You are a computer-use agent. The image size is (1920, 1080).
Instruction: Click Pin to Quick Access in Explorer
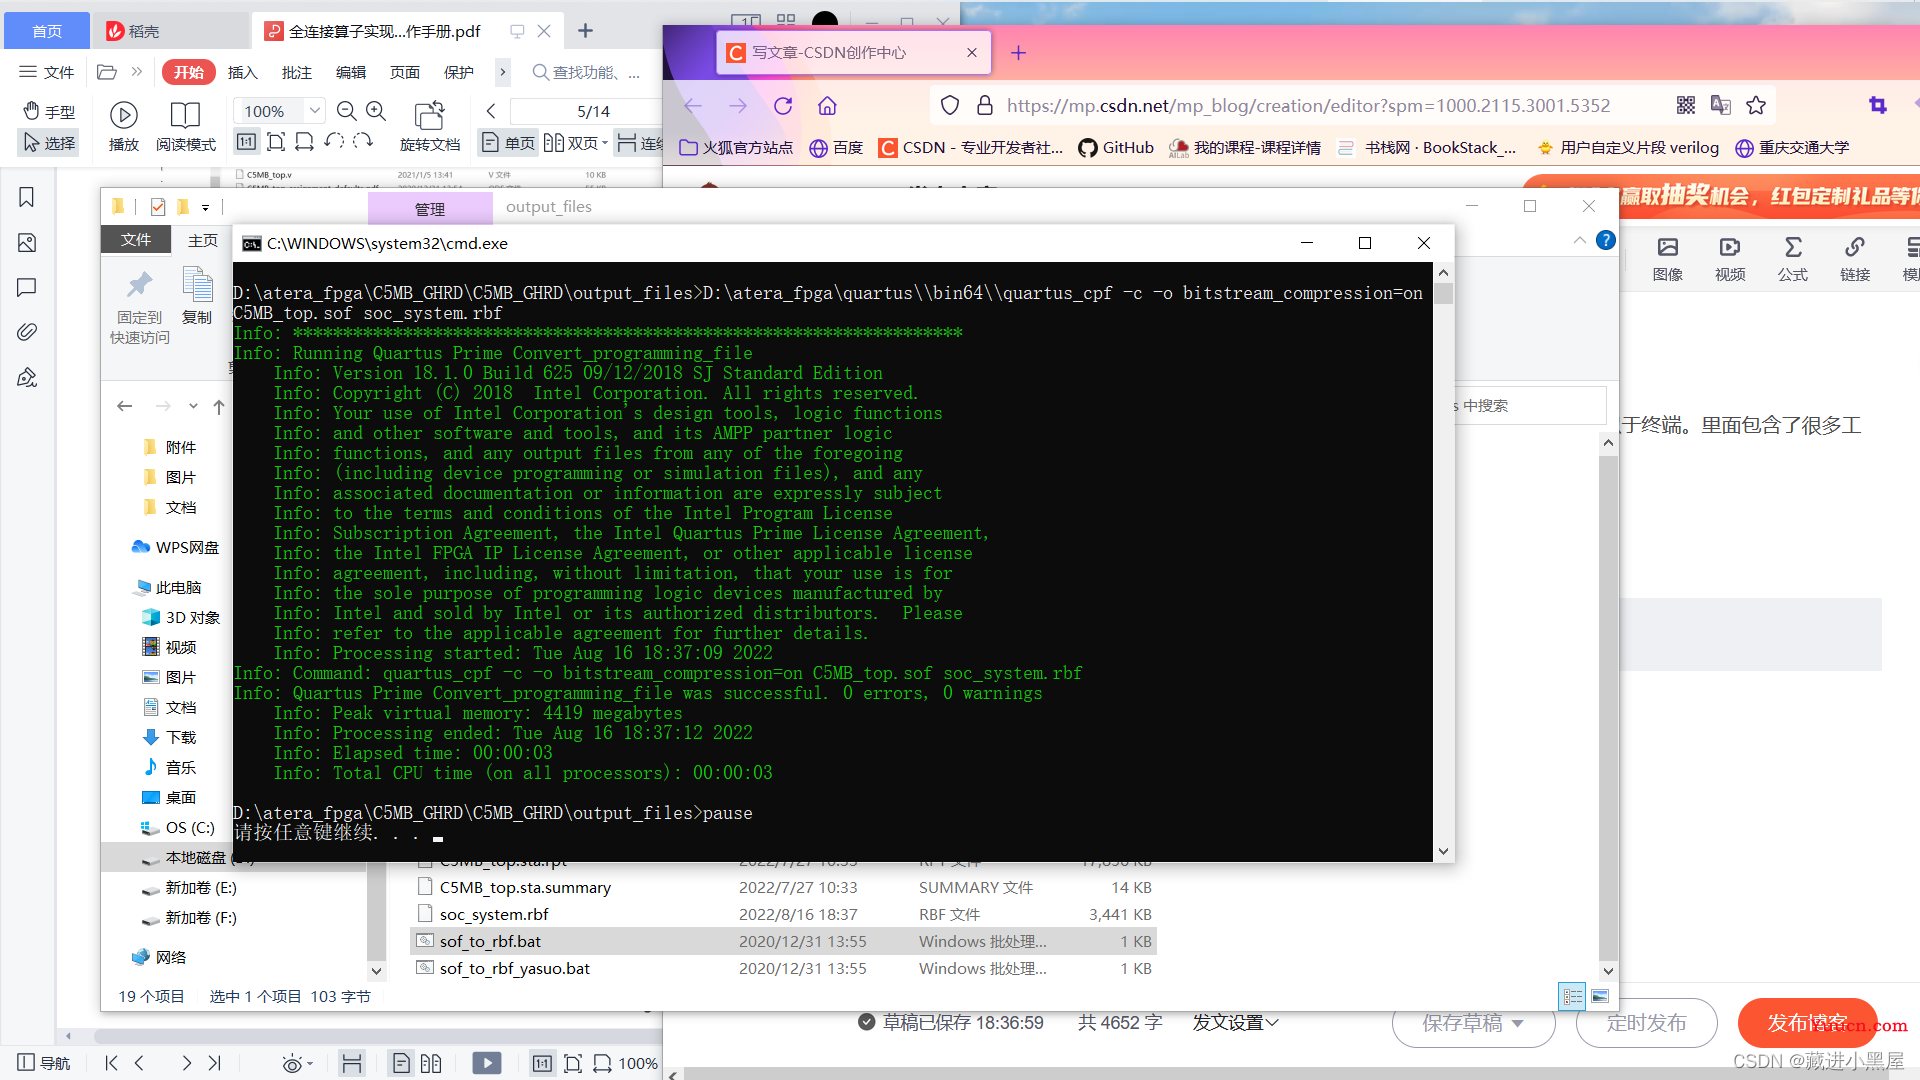(139, 307)
